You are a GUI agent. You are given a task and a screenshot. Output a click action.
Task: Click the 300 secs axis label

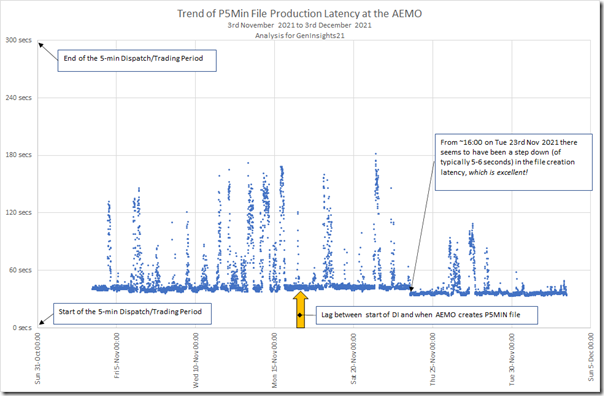coord(18,40)
